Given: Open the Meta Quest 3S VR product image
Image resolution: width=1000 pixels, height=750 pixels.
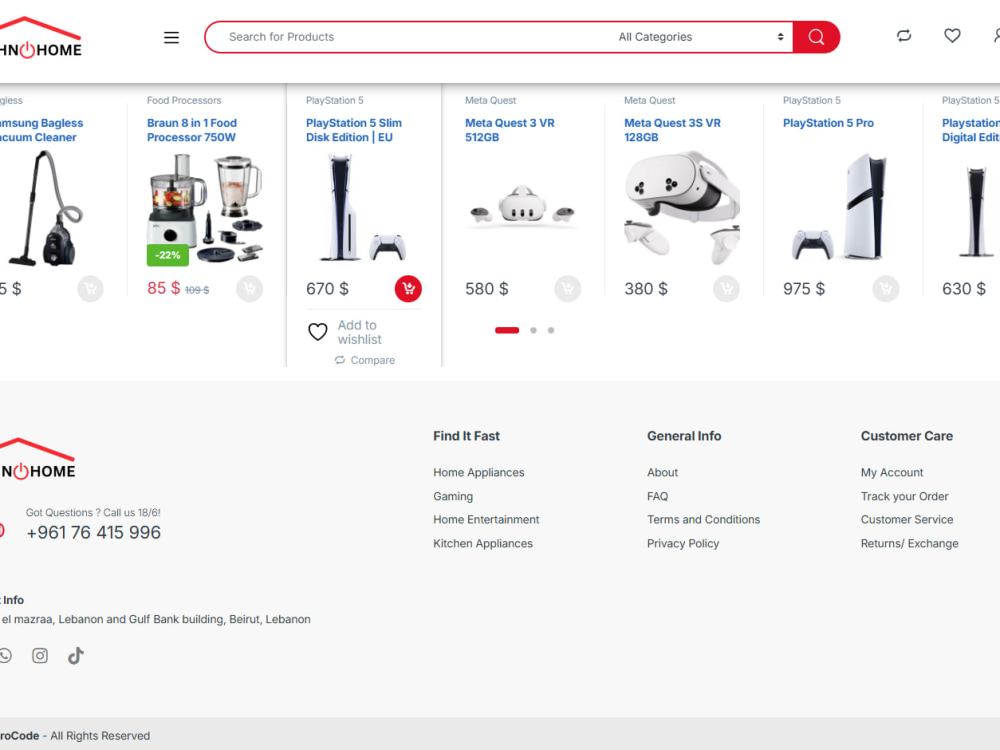Looking at the screenshot, I should click(682, 208).
